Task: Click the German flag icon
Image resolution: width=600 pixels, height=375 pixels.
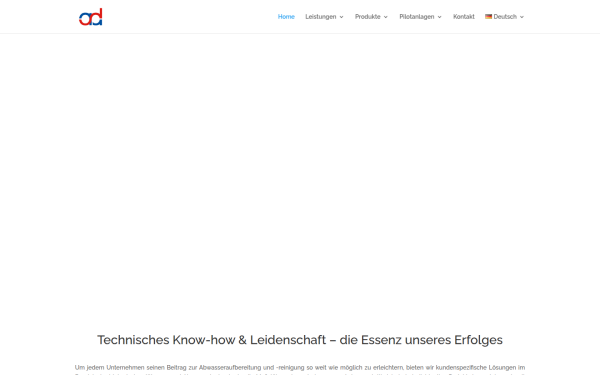Action: coord(488,16)
